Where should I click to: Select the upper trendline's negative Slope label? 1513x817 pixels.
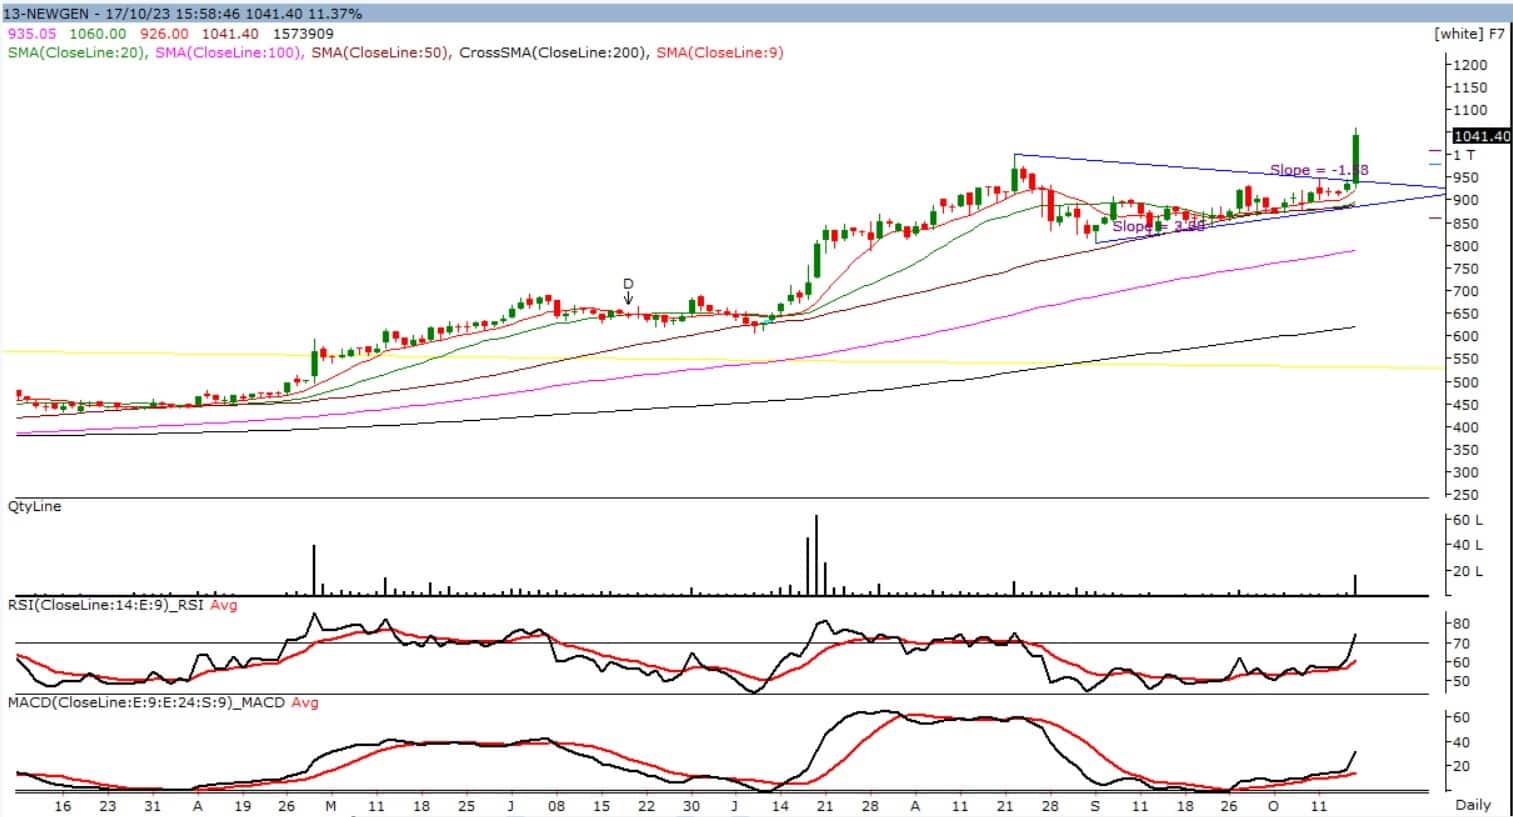click(x=1318, y=170)
